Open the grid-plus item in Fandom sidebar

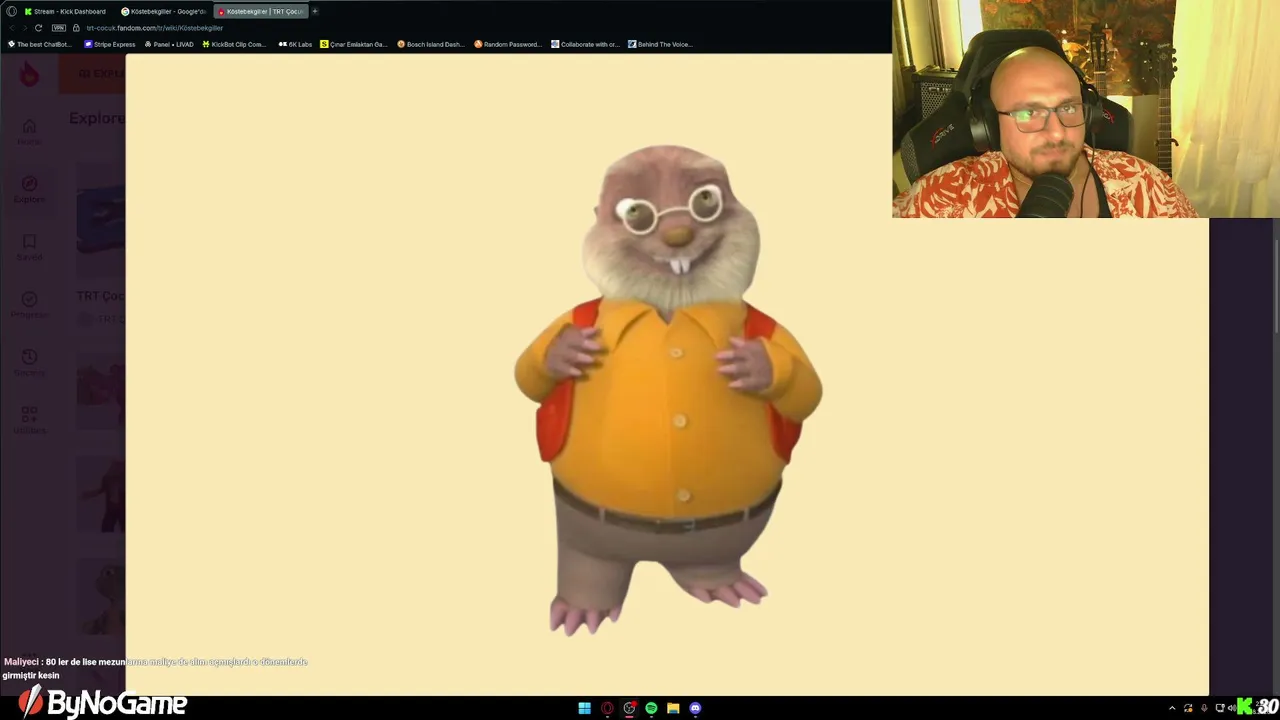[x=29, y=420]
